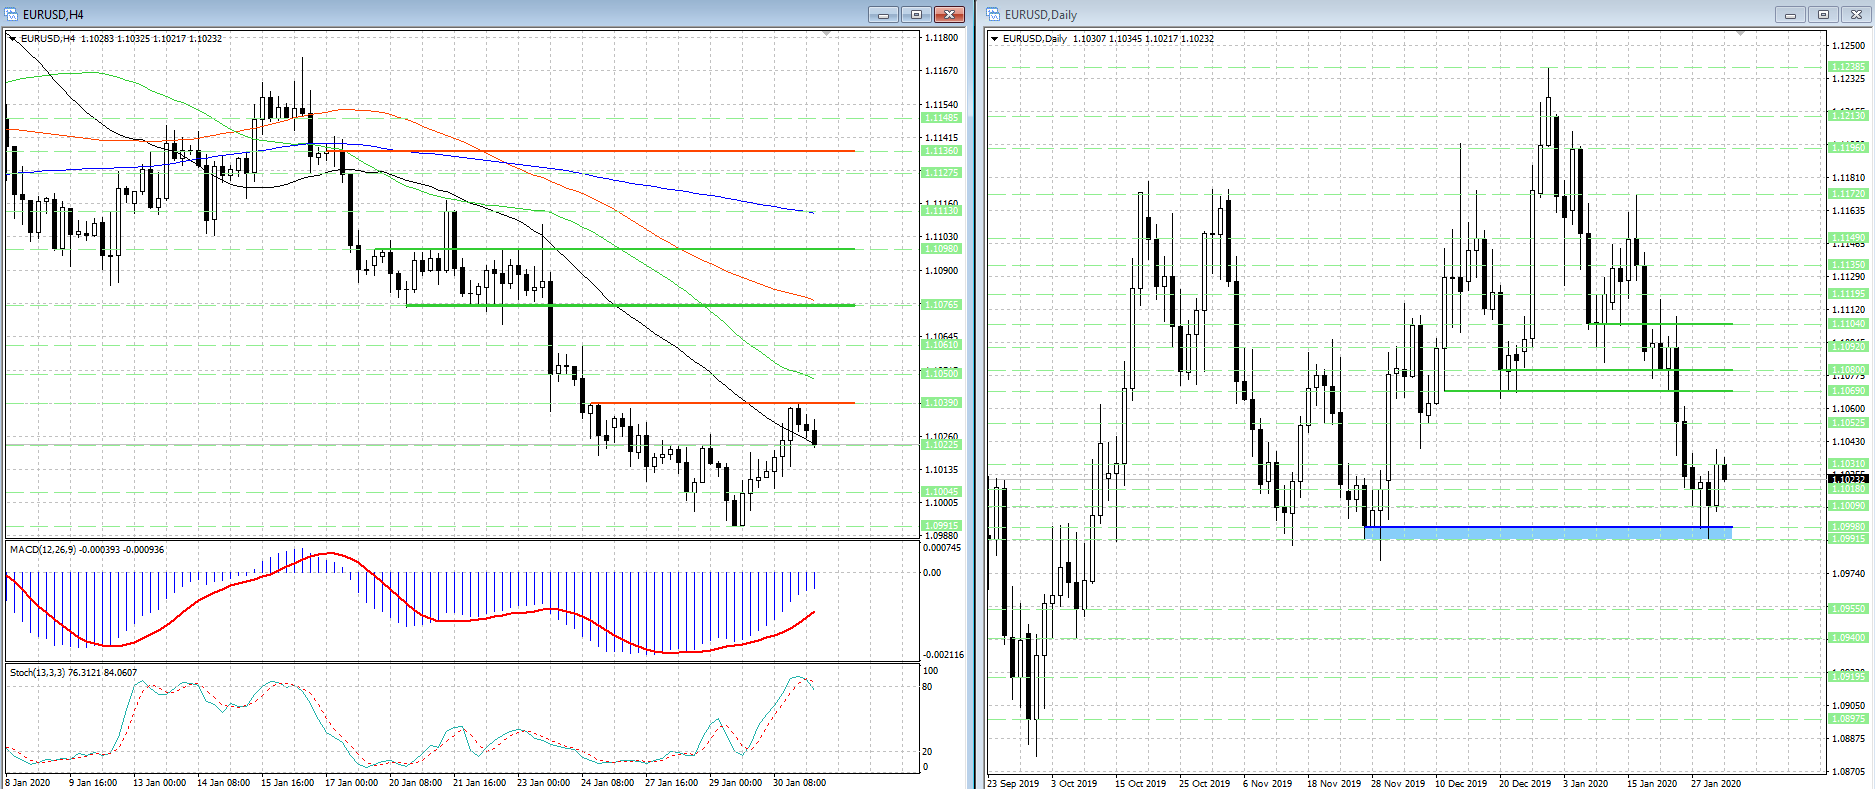Open the arrow menu beside the EURUSD,H4 chart label

click(13, 38)
